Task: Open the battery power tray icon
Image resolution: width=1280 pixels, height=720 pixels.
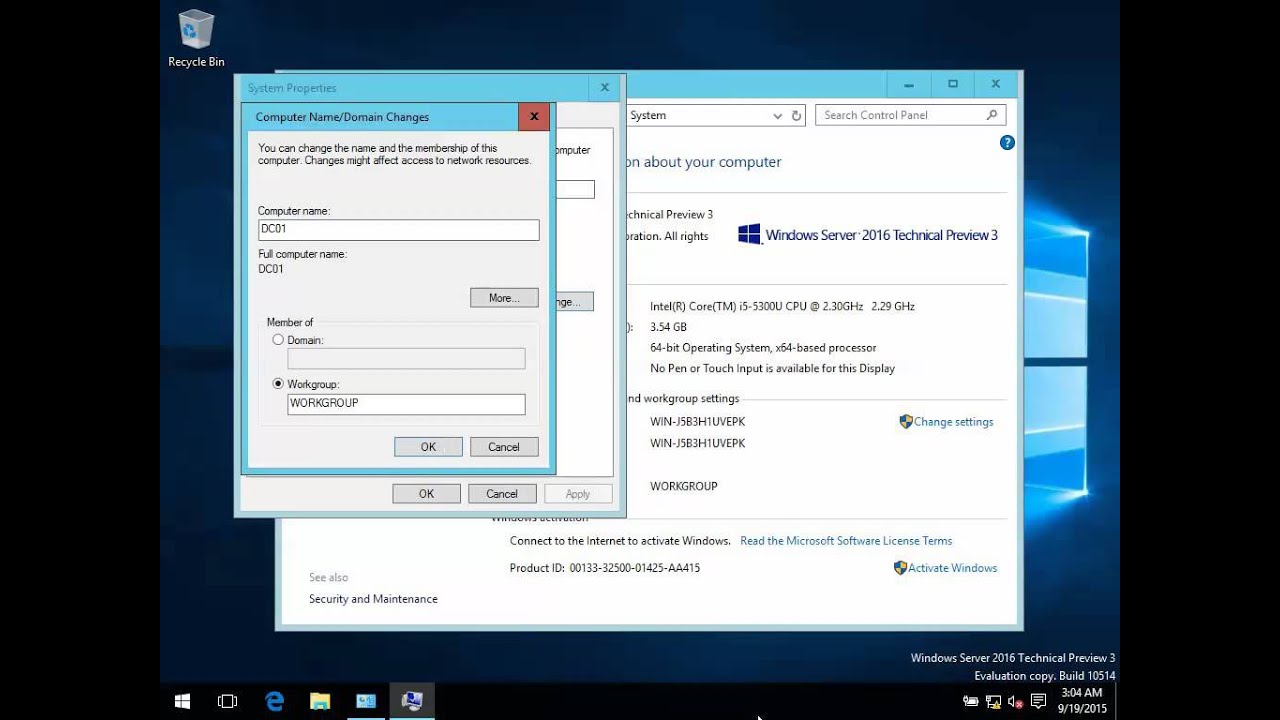Action: [x=971, y=702]
